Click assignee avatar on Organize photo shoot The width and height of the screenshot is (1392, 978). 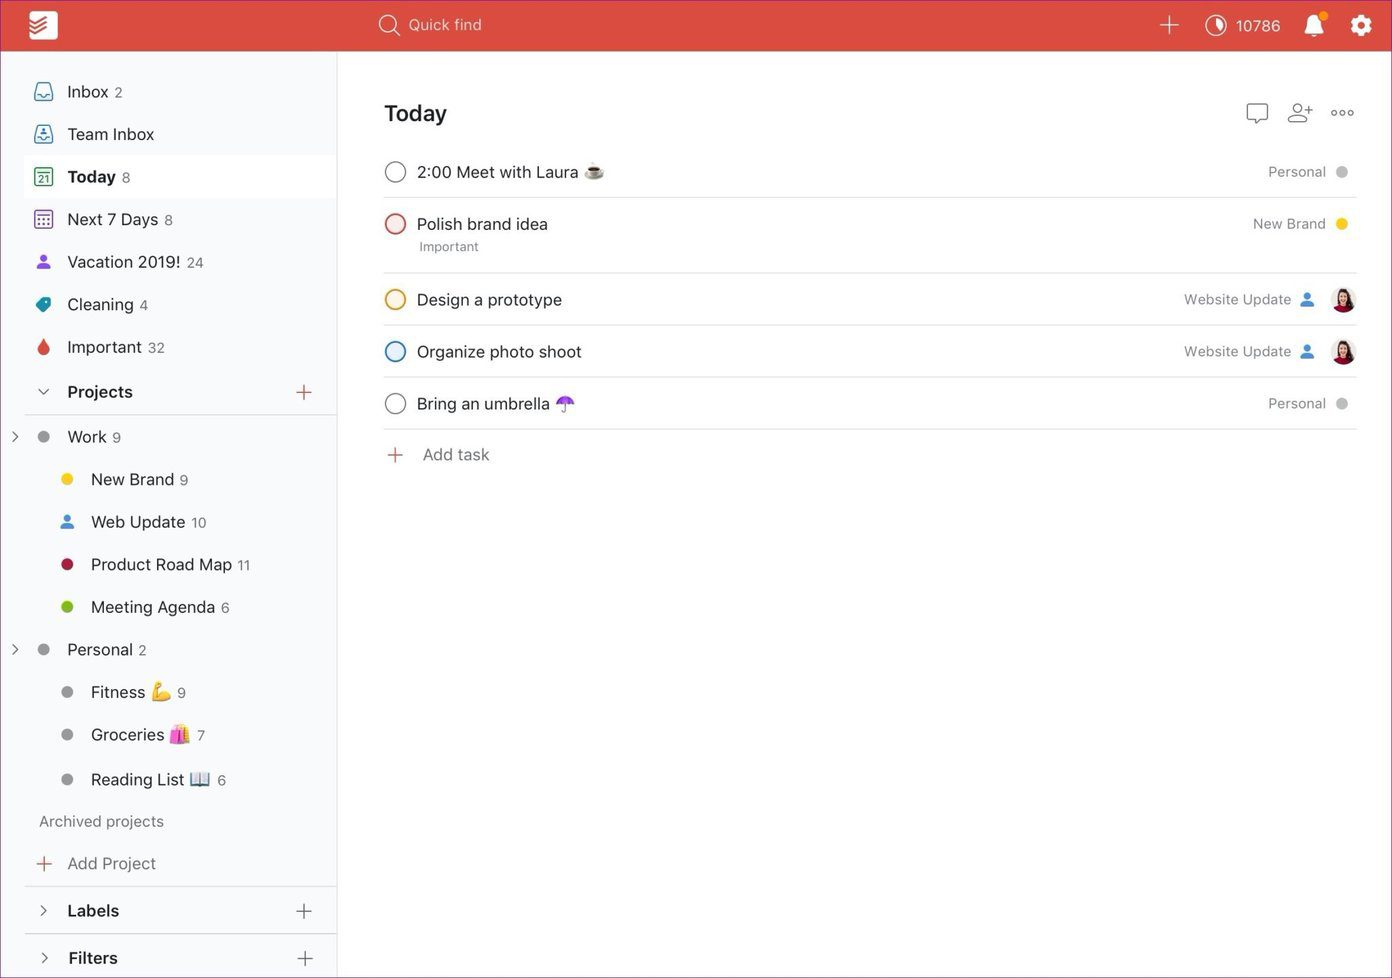tap(1343, 352)
